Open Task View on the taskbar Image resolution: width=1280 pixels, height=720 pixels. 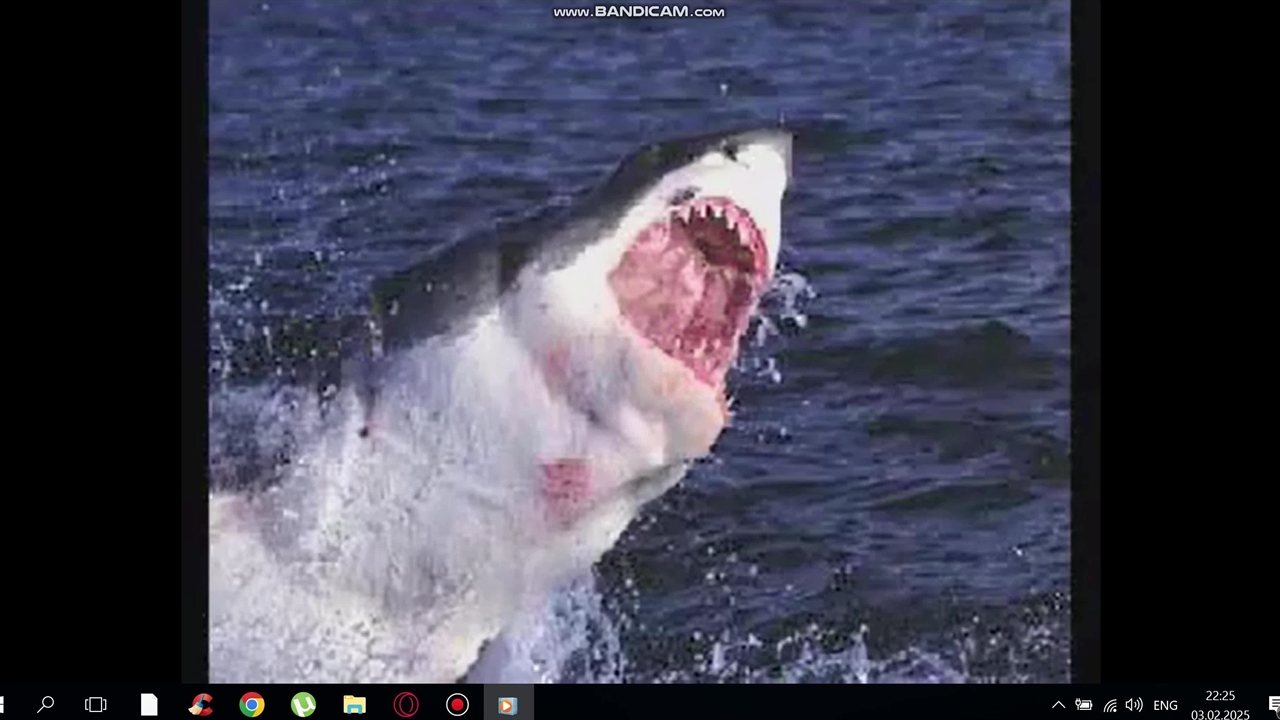96,705
